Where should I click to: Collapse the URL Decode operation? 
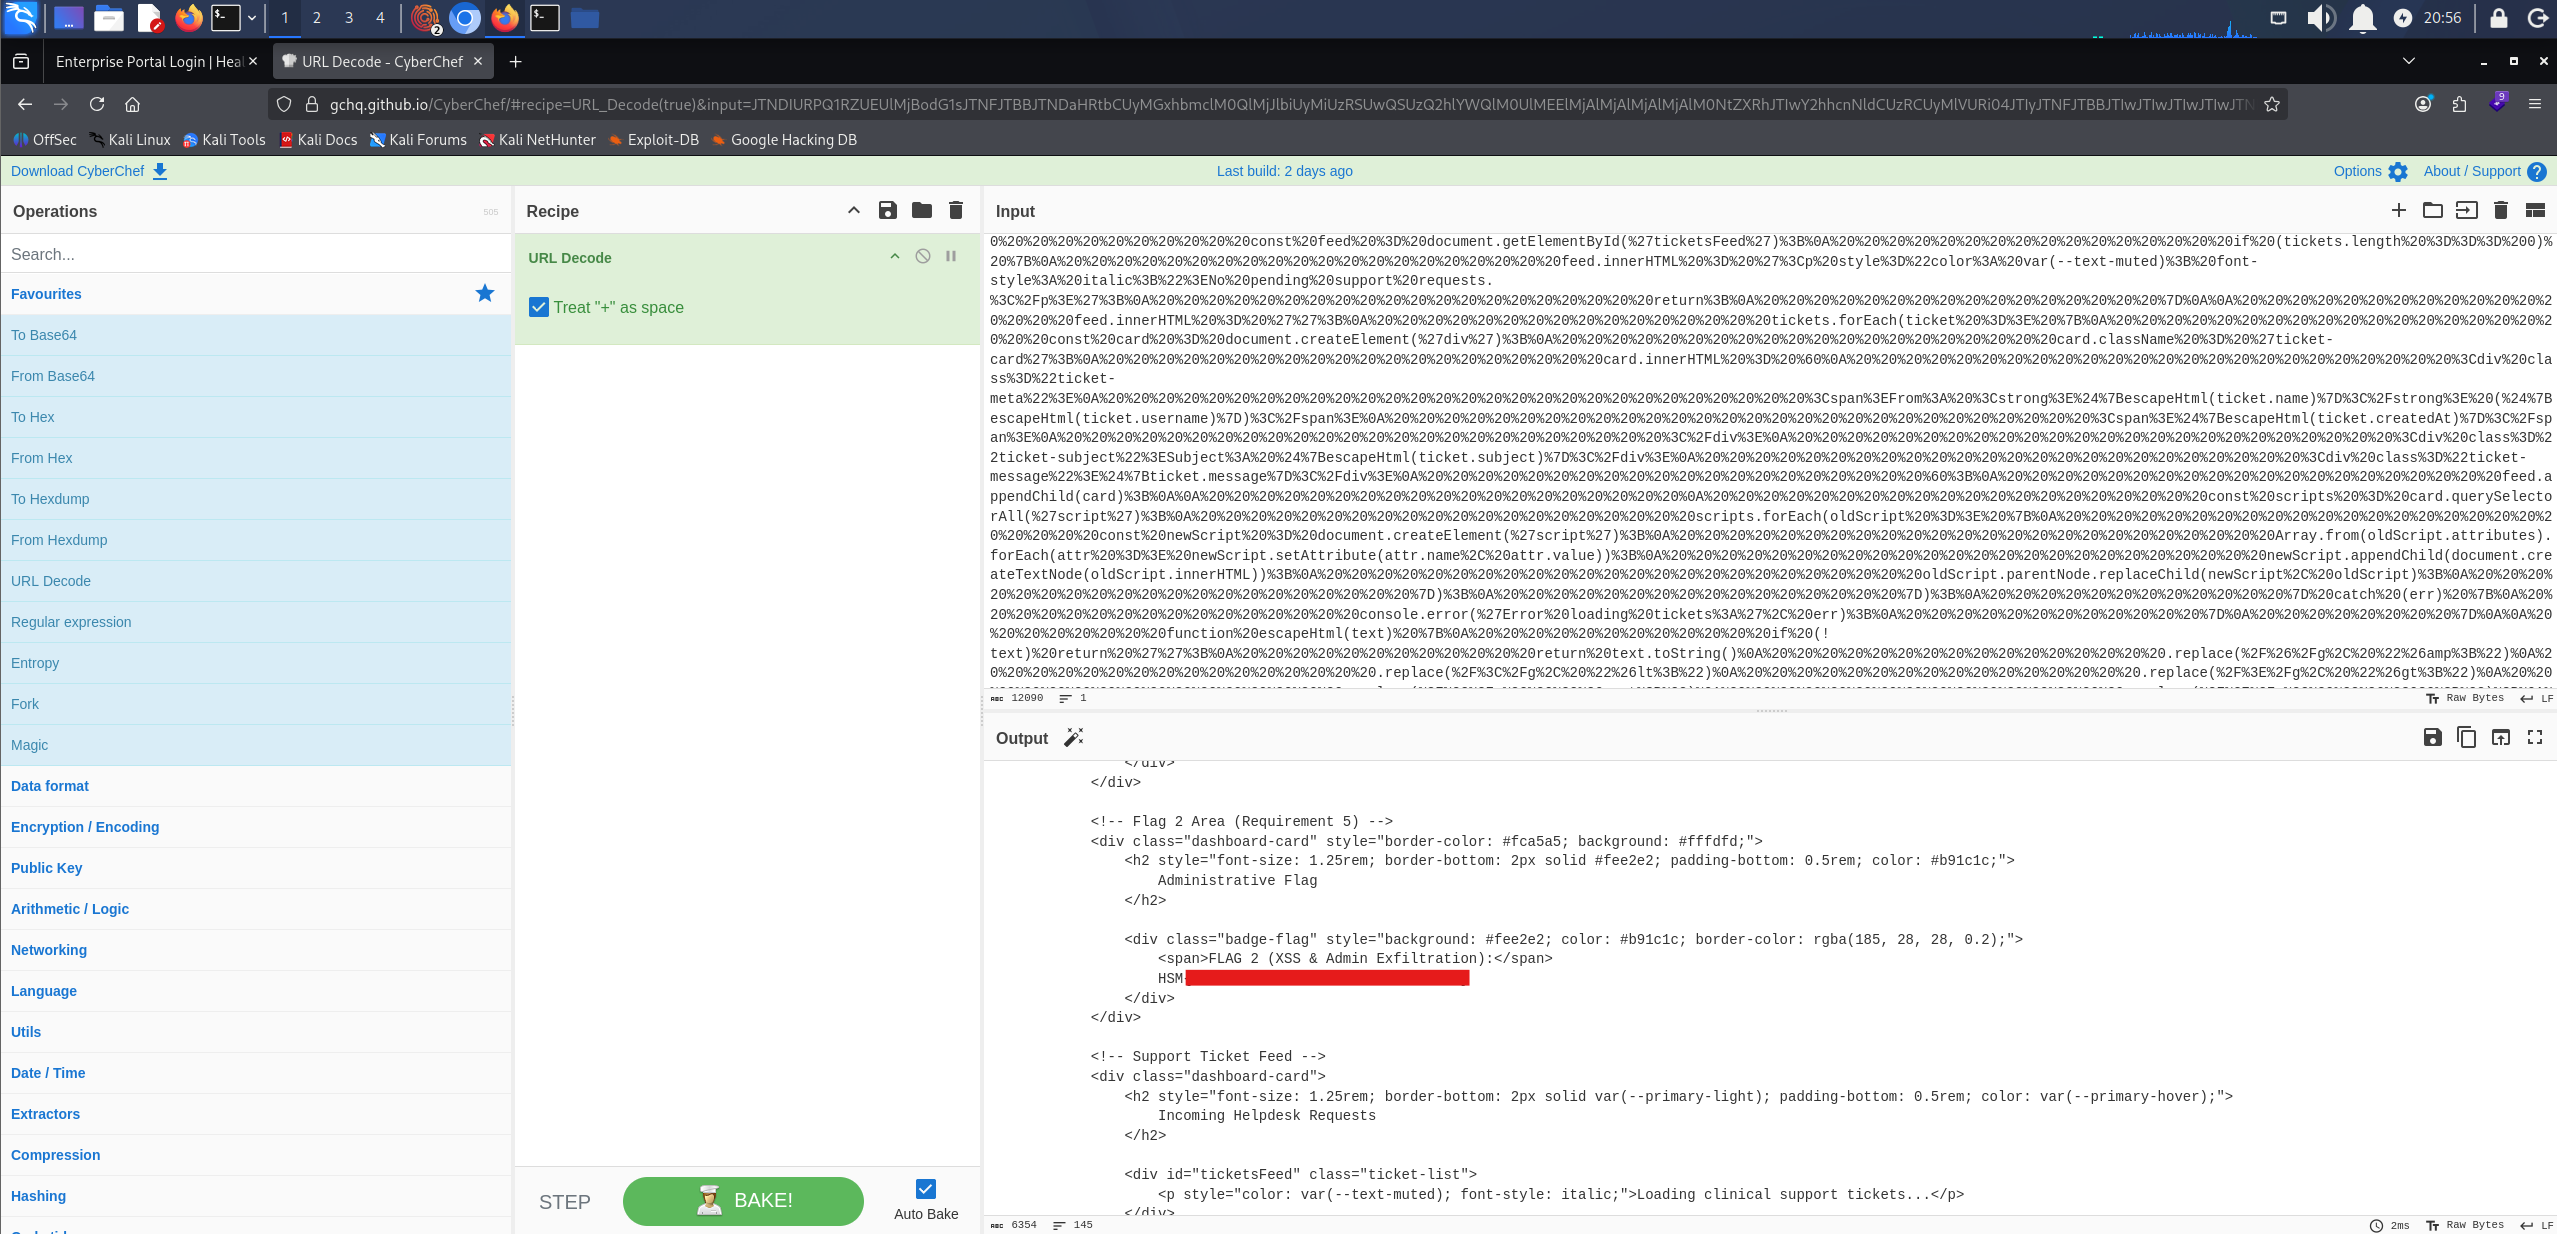[x=895, y=256]
